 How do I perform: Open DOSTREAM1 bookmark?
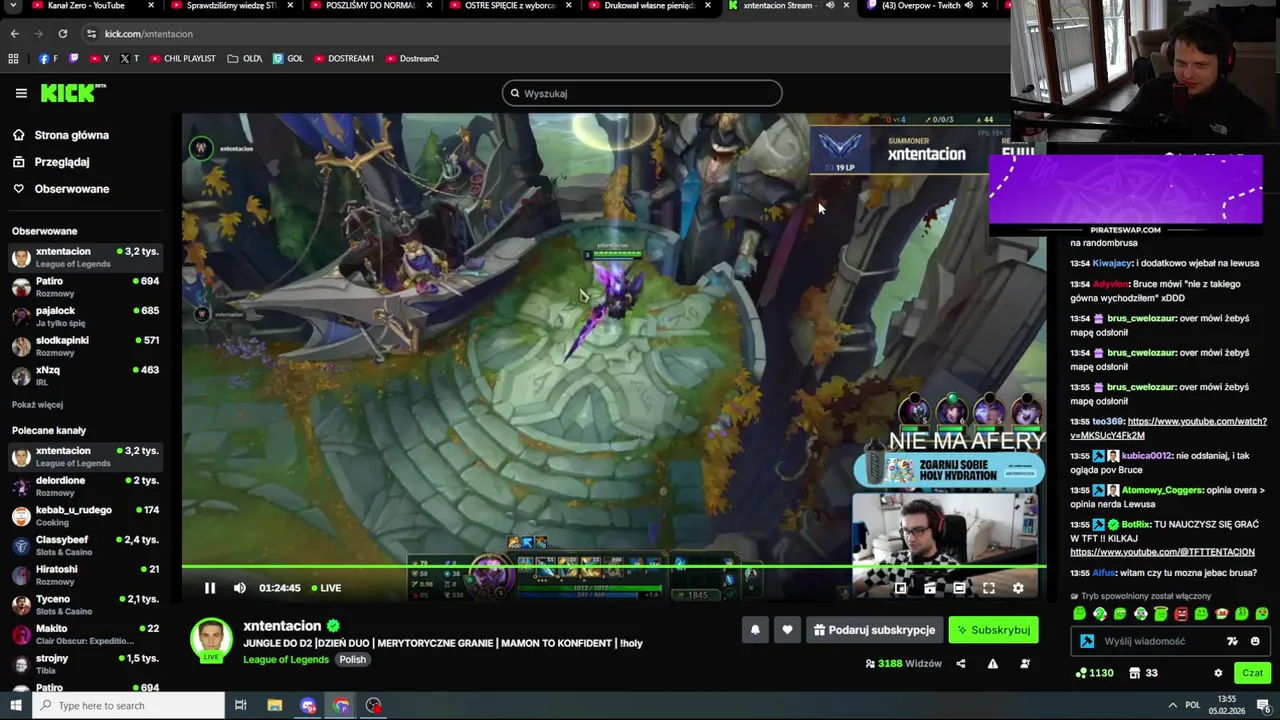click(x=343, y=59)
